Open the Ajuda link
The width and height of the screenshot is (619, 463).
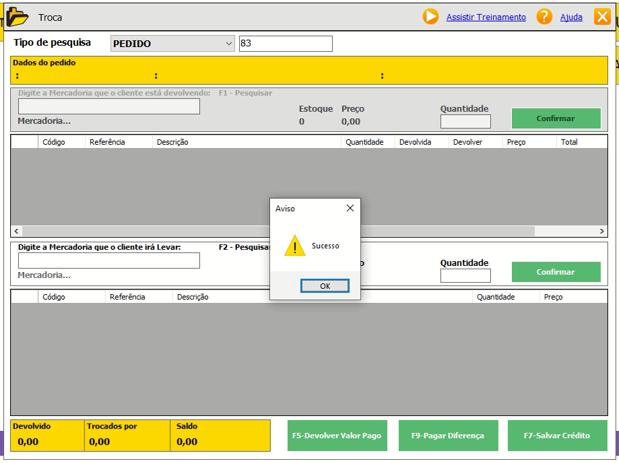pyautogui.click(x=571, y=18)
